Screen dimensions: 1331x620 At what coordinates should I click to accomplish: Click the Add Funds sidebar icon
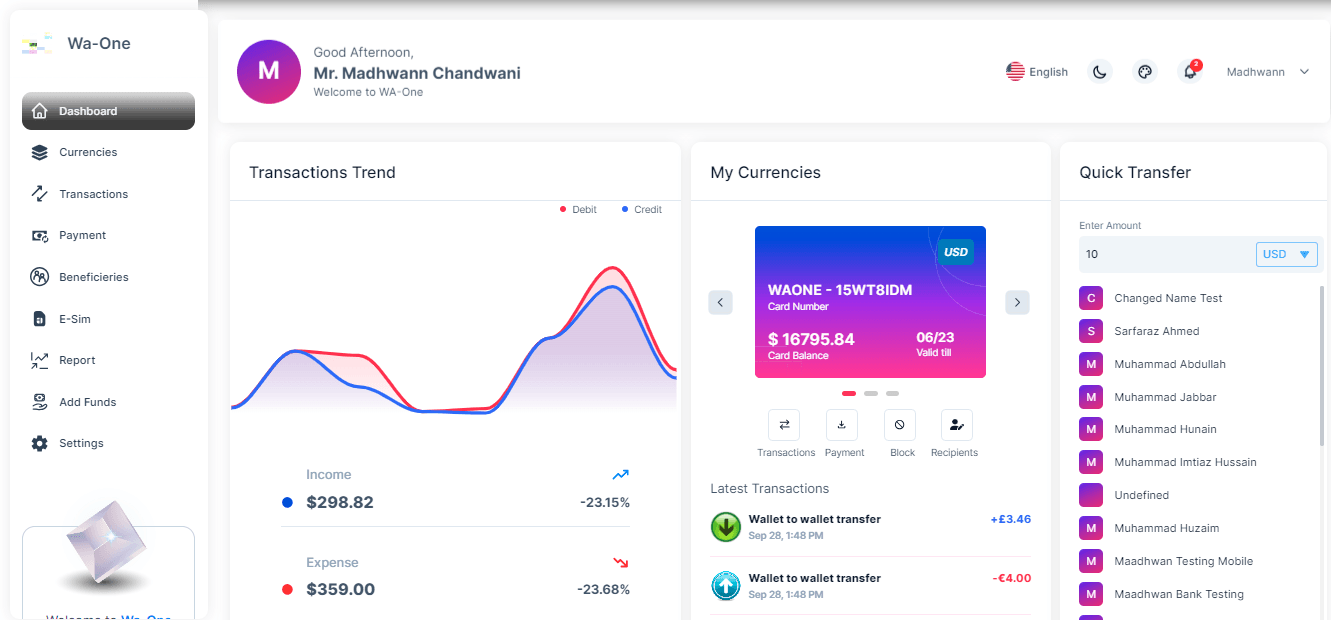[x=40, y=402]
